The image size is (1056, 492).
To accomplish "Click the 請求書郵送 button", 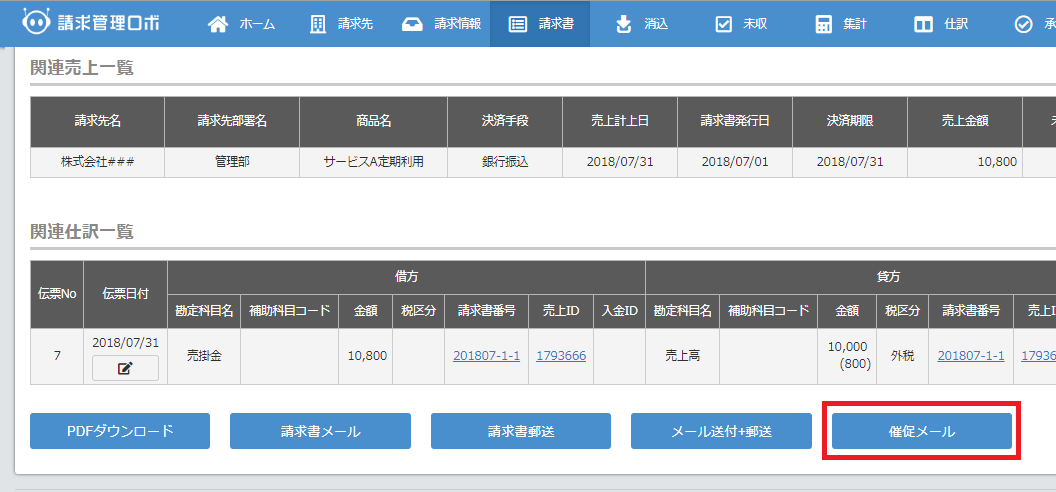I will [520, 431].
